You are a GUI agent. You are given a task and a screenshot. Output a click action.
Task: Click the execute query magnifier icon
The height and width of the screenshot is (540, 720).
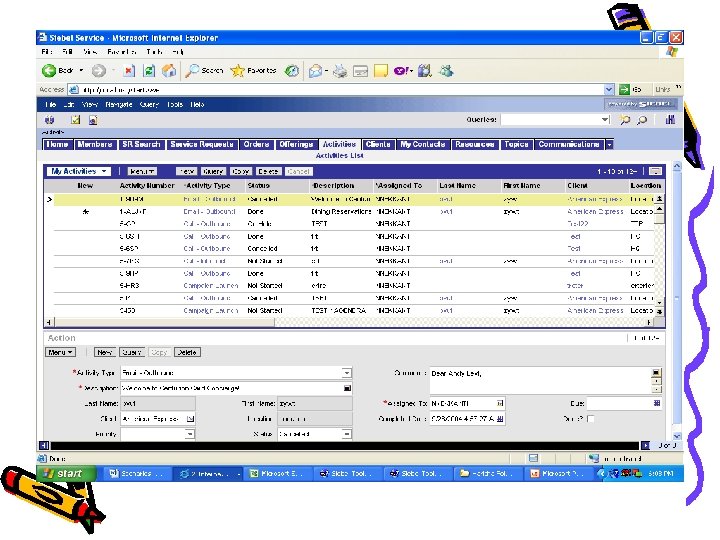click(x=642, y=120)
